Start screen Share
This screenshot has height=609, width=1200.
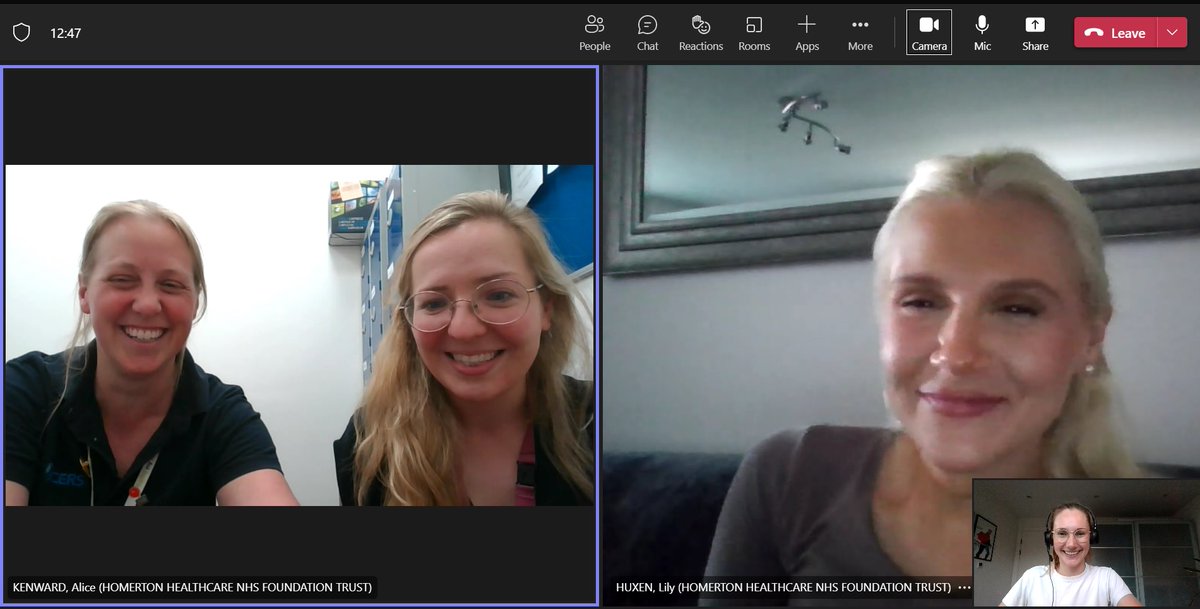pos(1035,31)
